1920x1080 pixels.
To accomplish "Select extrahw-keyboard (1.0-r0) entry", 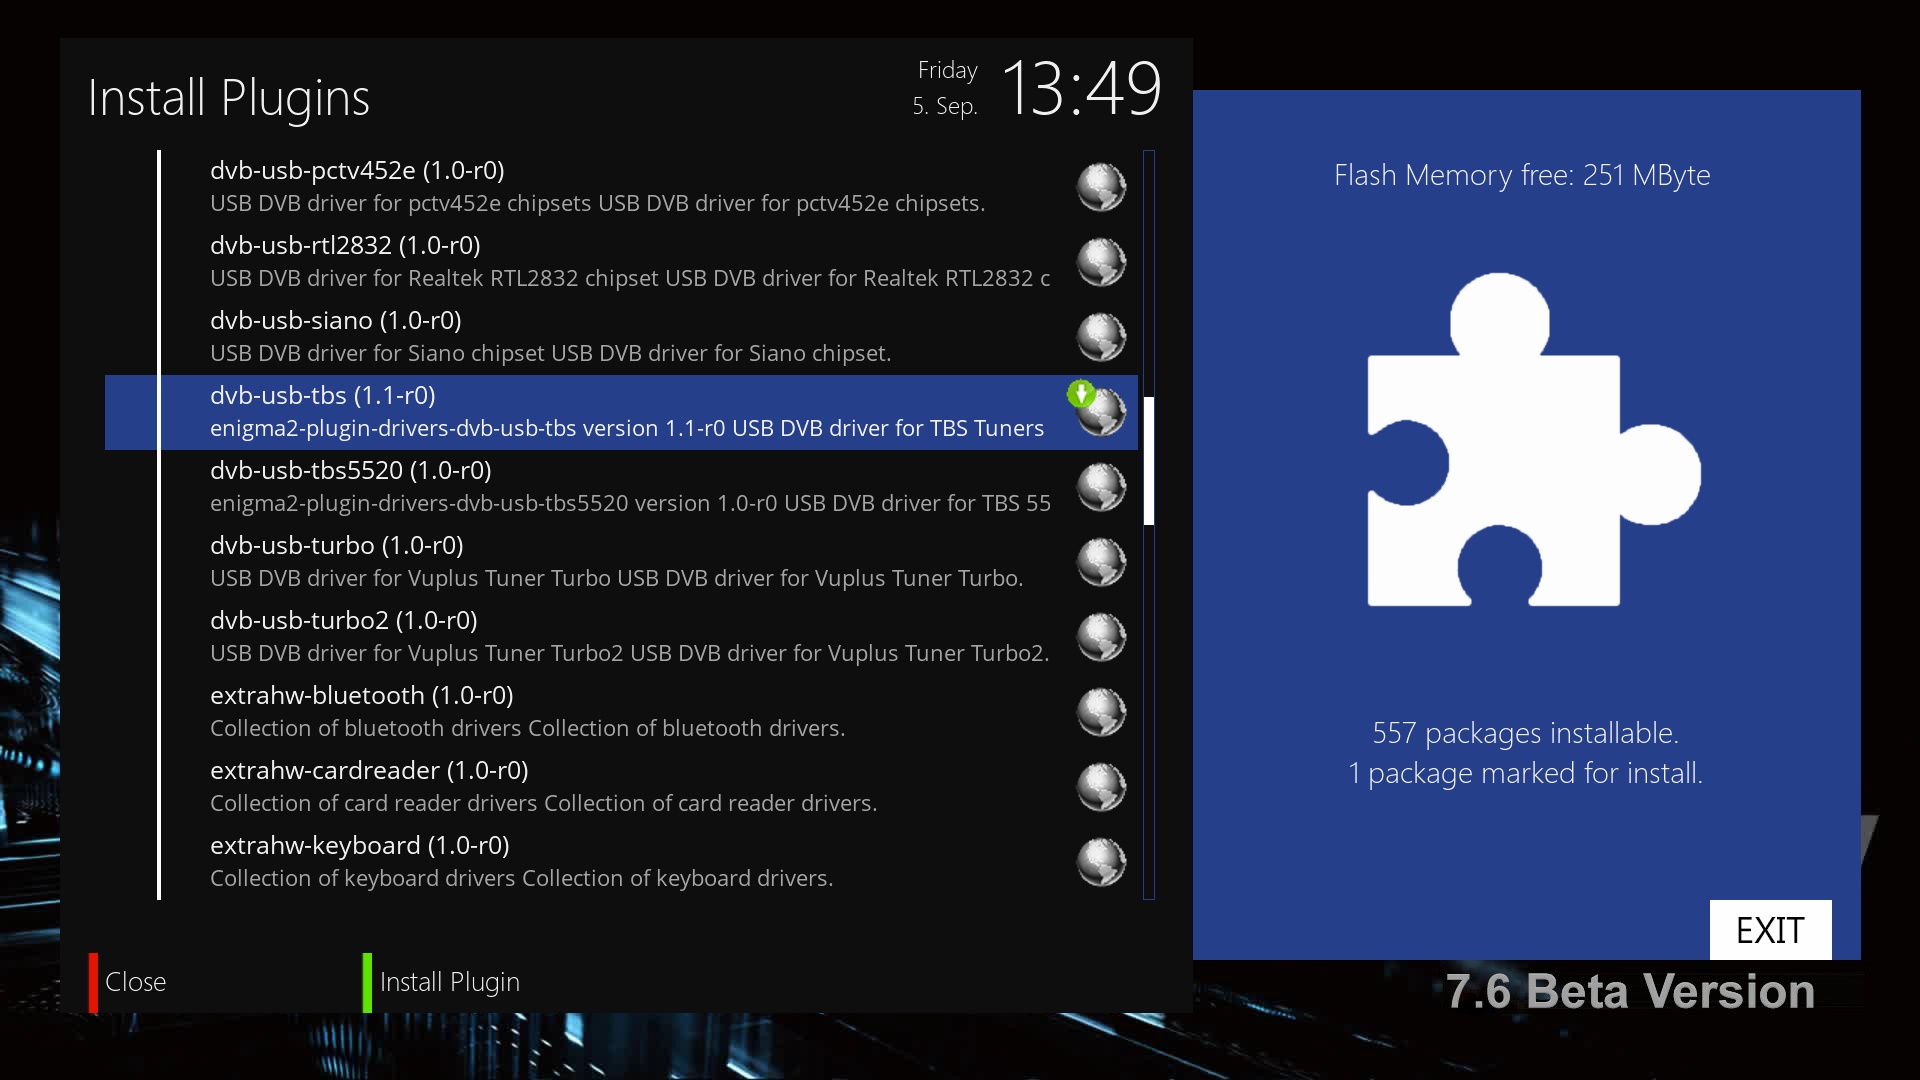I will click(621, 862).
